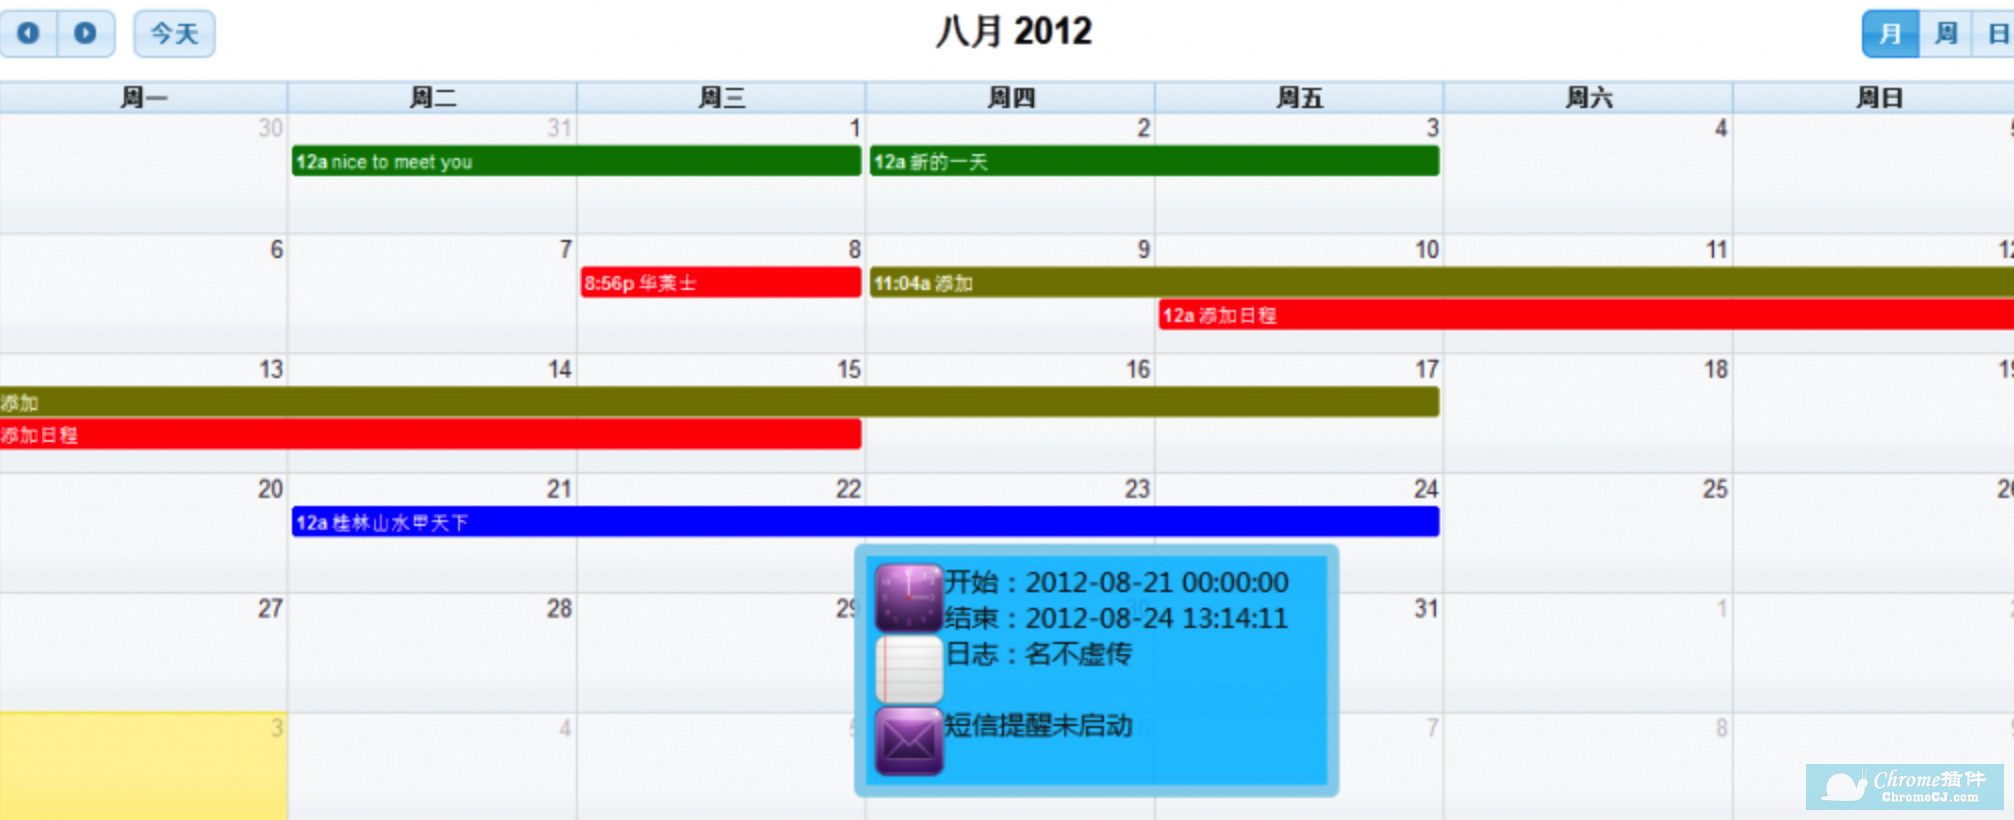Switch to week view (周) tab
The image size is (2014, 820).
pos(1945,33)
